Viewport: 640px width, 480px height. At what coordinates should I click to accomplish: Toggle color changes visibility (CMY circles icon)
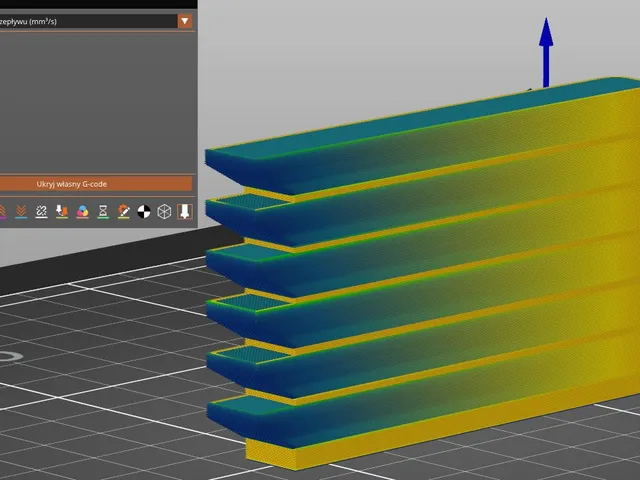pyautogui.click(x=82, y=211)
